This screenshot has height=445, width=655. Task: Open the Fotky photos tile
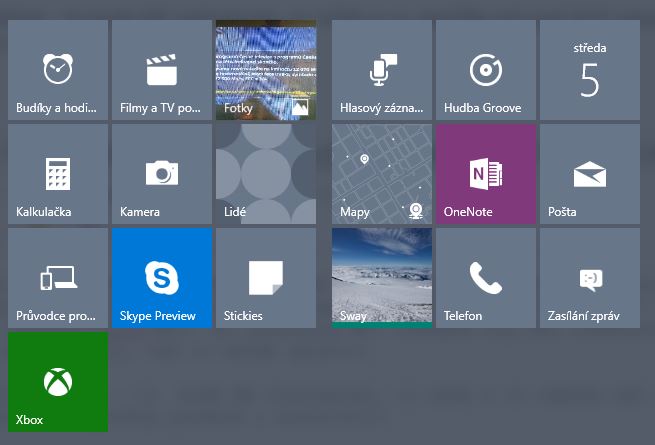pyautogui.click(x=266, y=70)
